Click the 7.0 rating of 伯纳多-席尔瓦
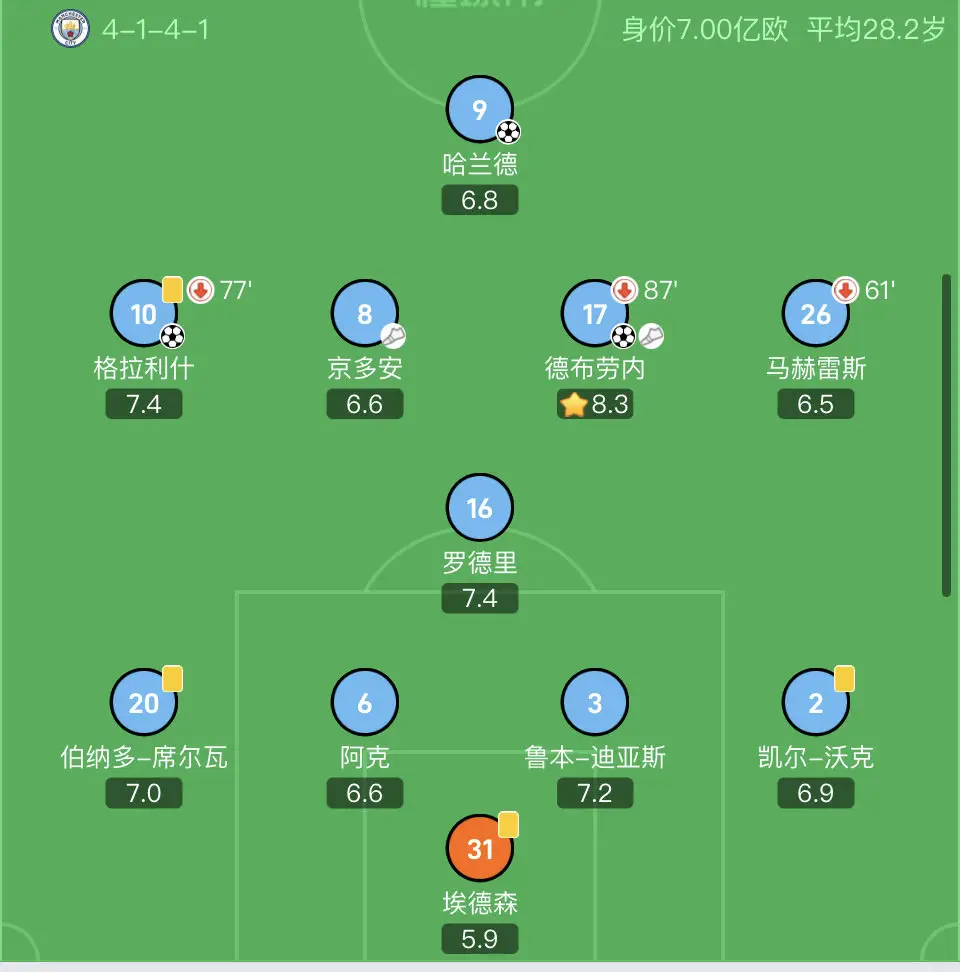 (144, 793)
